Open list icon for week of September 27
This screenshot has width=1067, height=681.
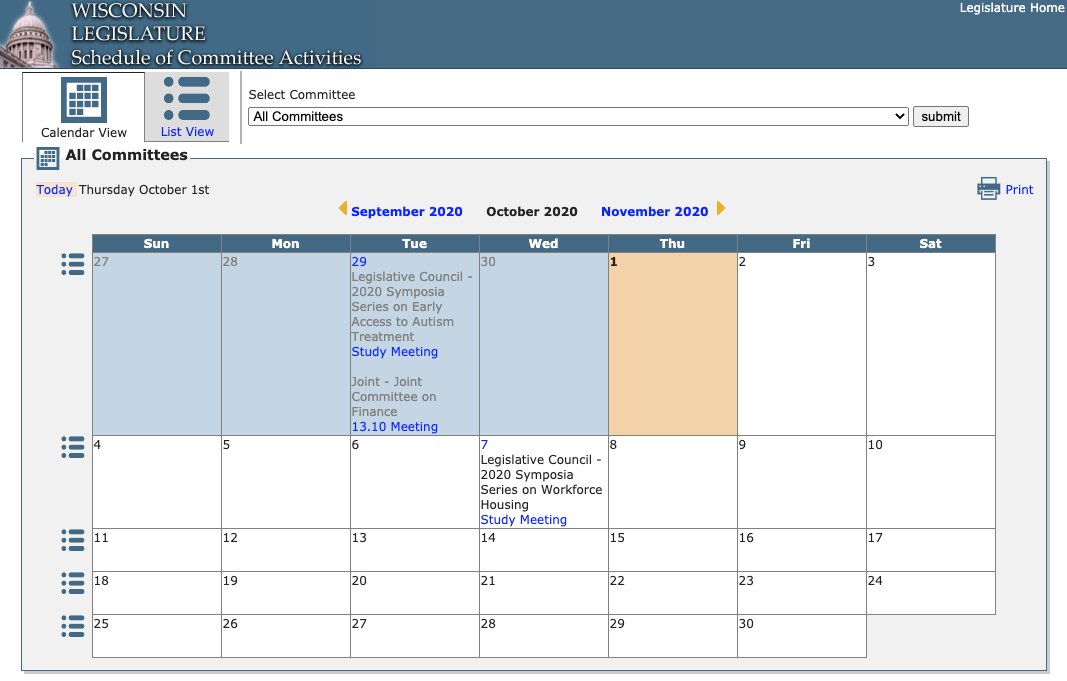point(73,264)
